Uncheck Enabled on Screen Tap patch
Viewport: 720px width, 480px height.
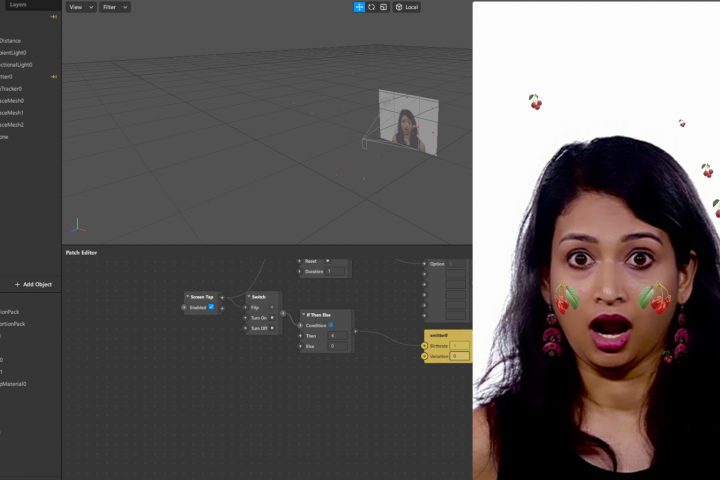(211, 307)
